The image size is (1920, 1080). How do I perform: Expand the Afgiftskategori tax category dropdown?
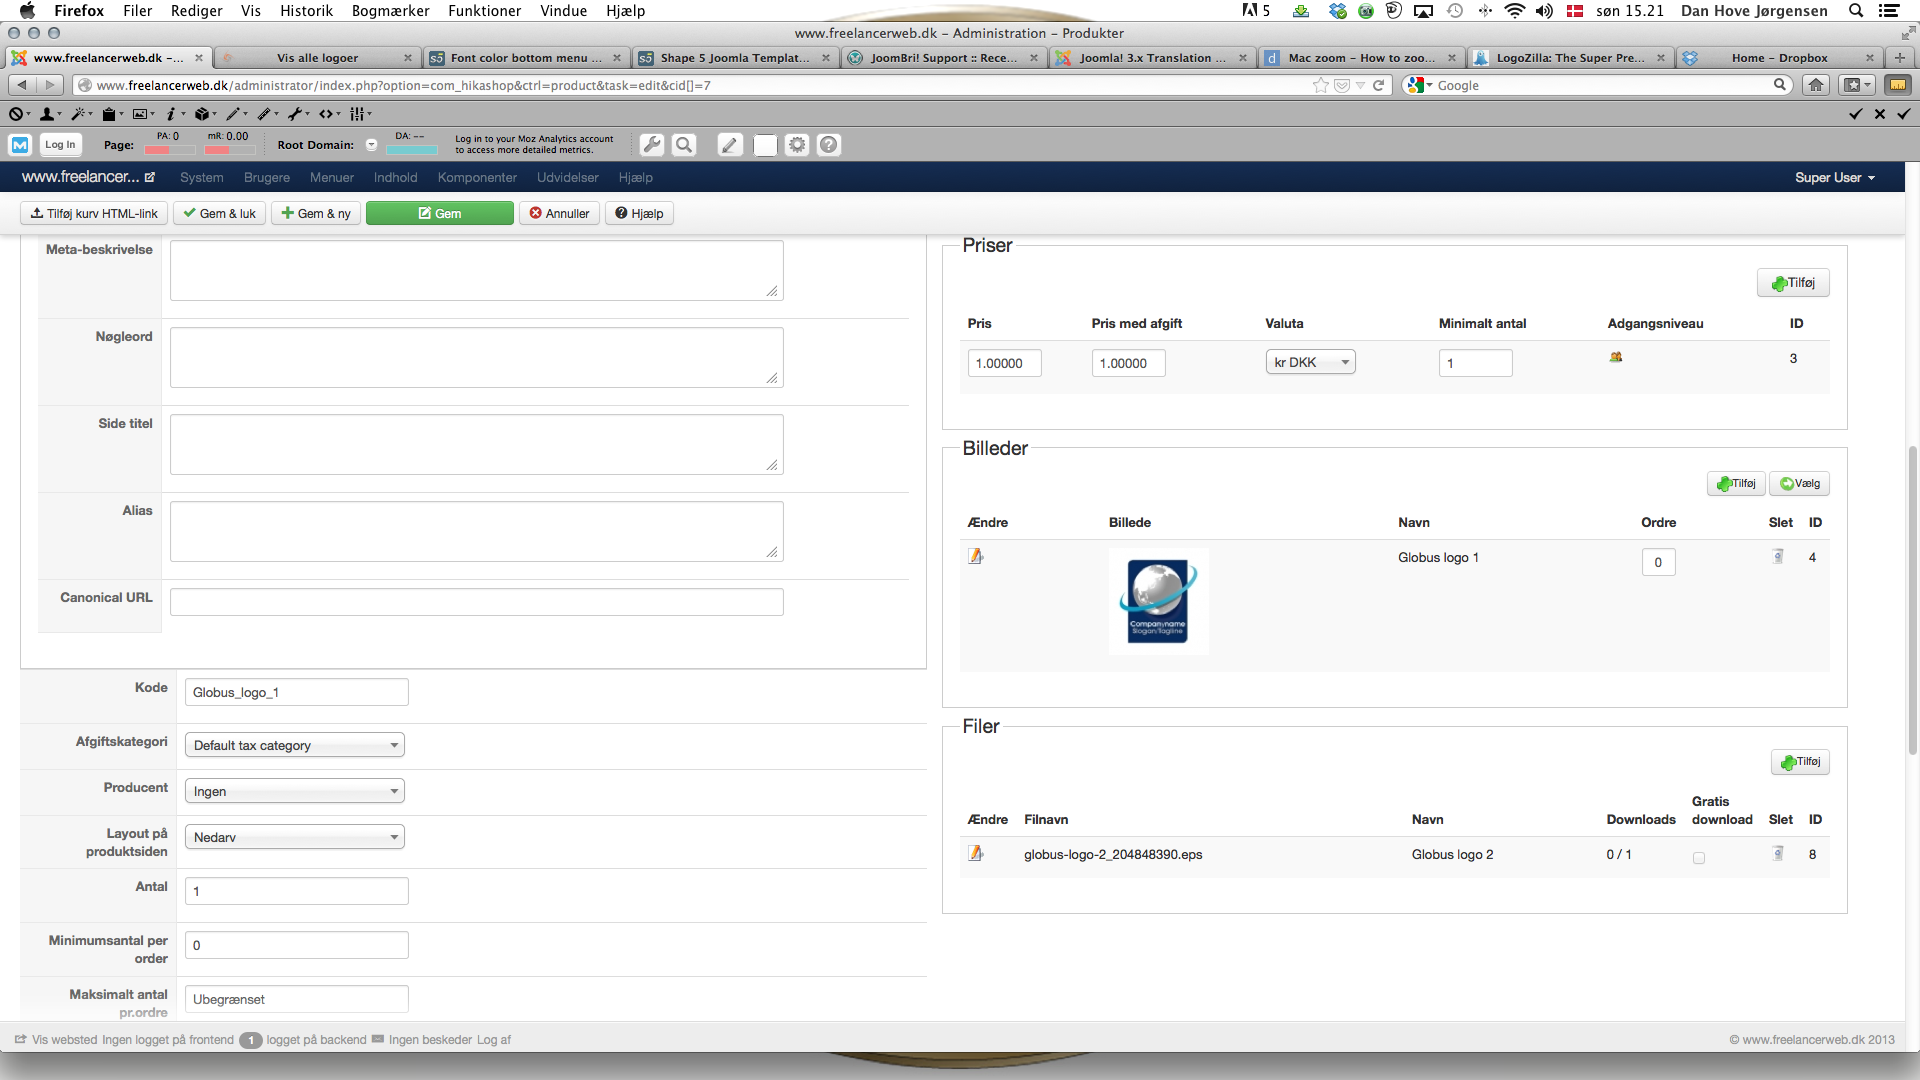(295, 745)
